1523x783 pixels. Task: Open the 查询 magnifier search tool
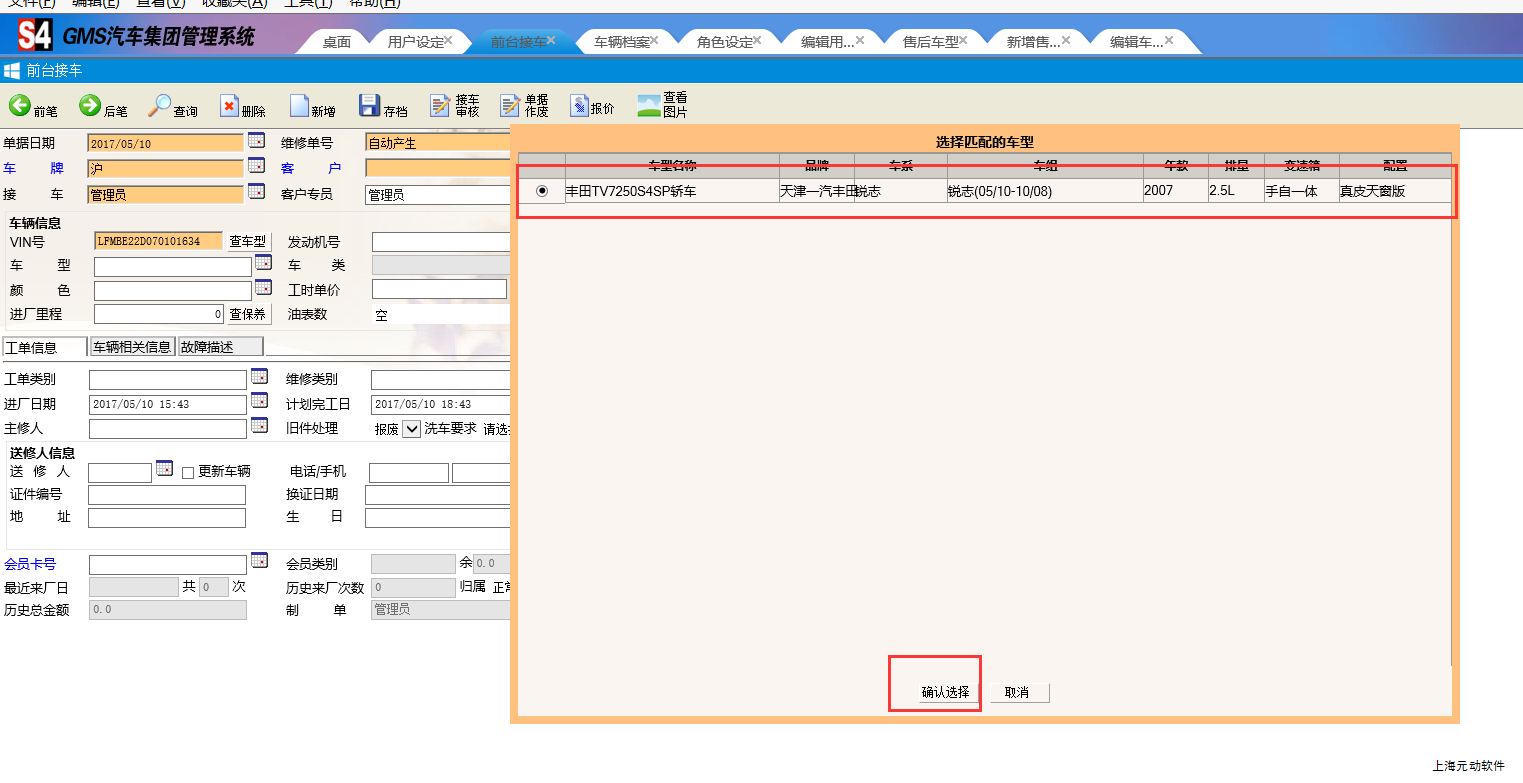pos(160,106)
